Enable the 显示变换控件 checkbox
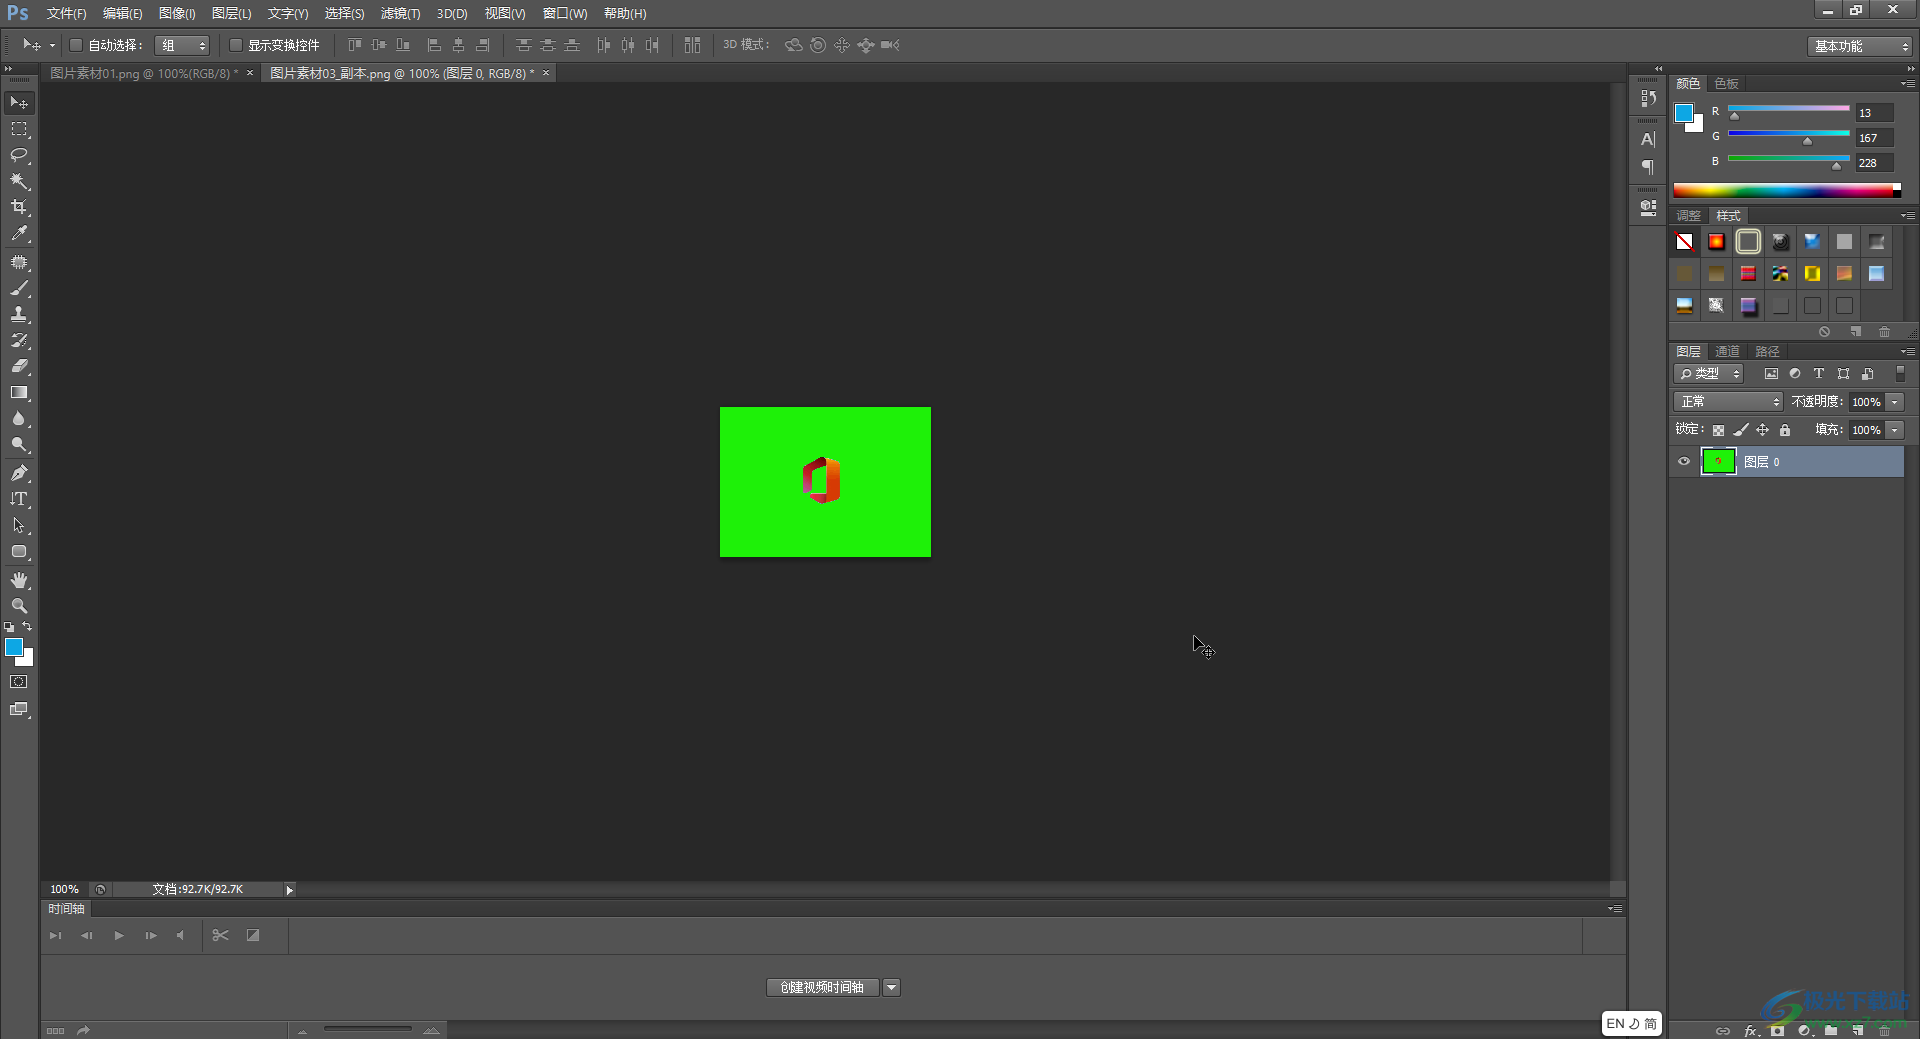1920x1039 pixels. (236, 45)
